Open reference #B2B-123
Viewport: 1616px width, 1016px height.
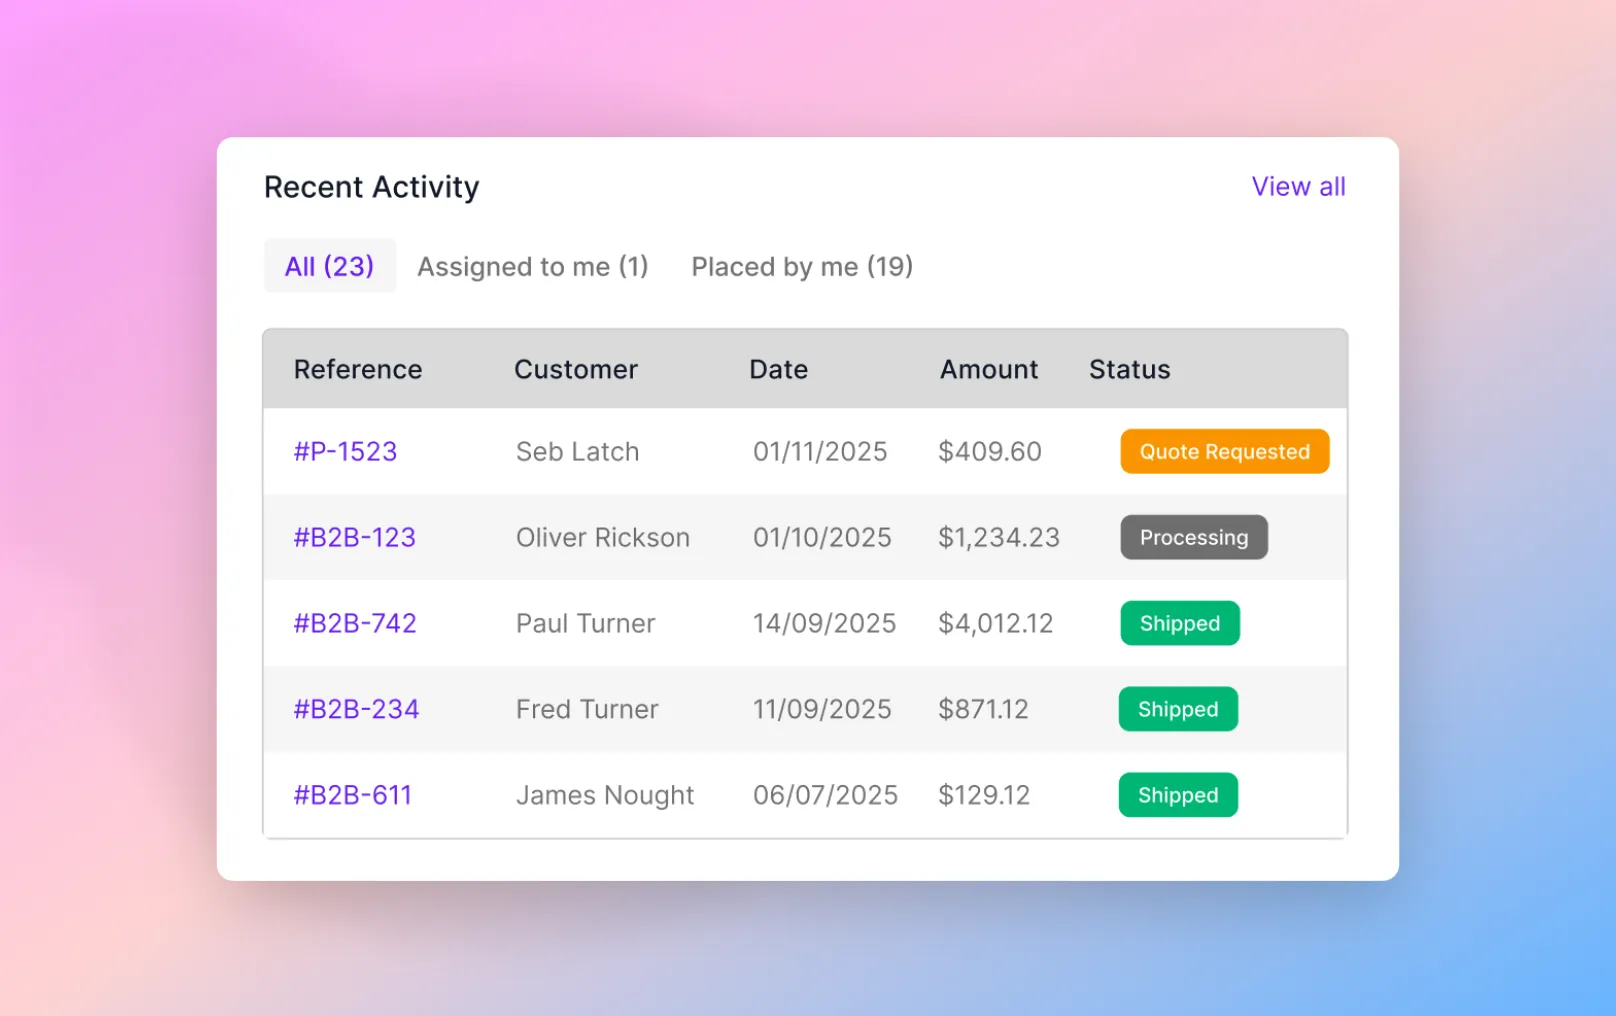354,538
